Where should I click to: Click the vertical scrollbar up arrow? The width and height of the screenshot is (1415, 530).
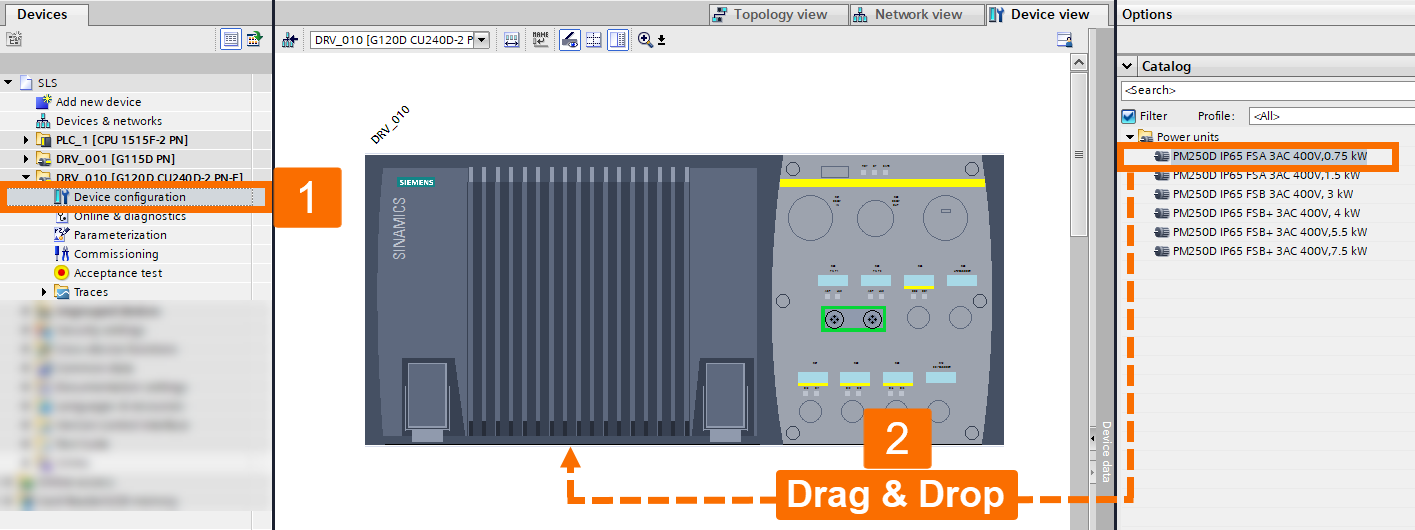(1078, 63)
